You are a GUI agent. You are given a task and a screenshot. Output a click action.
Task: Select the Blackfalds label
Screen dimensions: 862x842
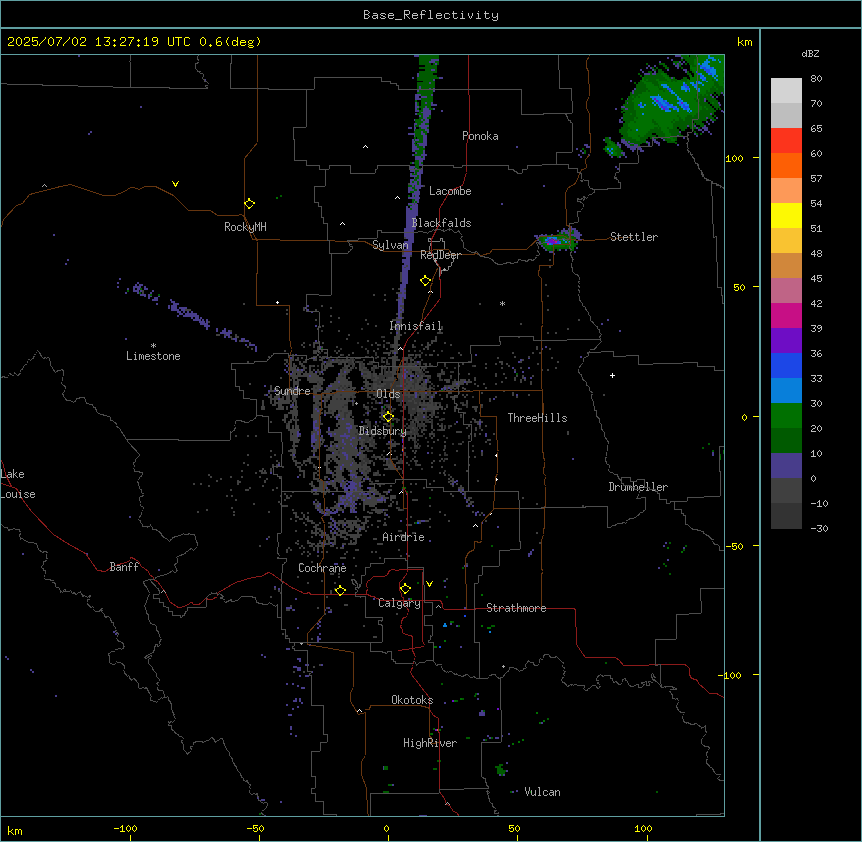pos(441,223)
